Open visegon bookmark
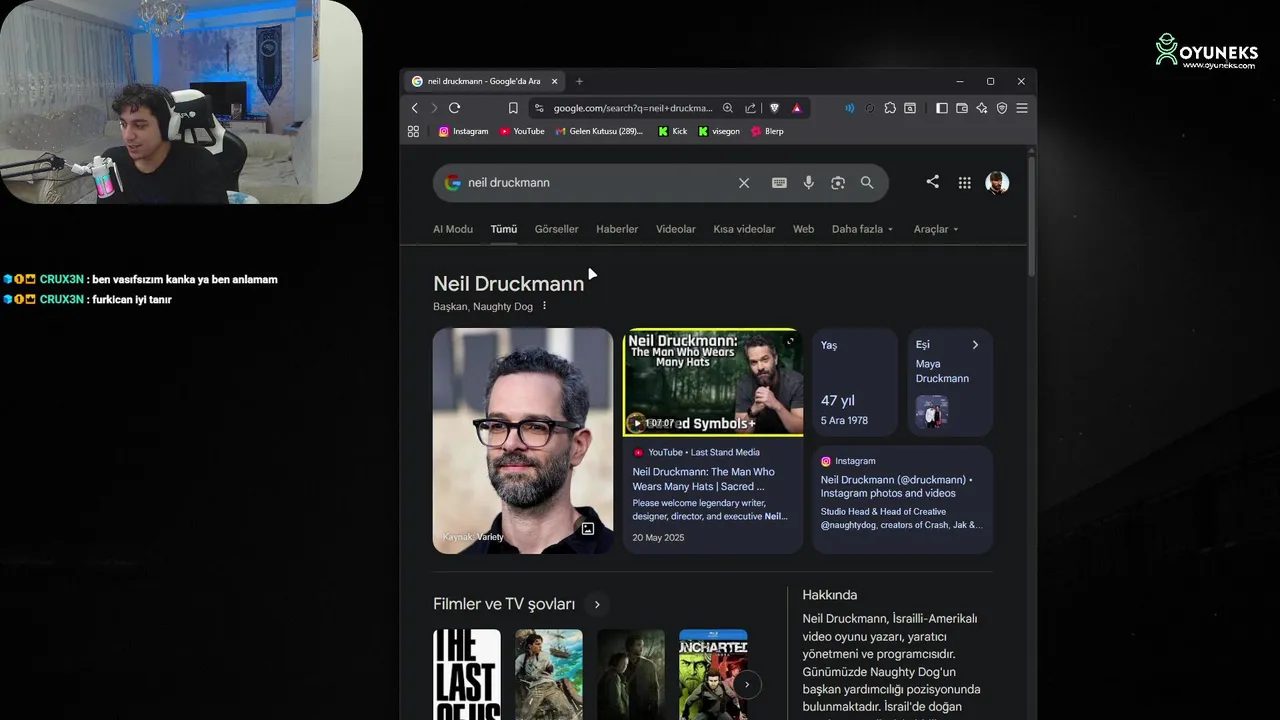This screenshot has height=720, width=1280. (x=719, y=131)
